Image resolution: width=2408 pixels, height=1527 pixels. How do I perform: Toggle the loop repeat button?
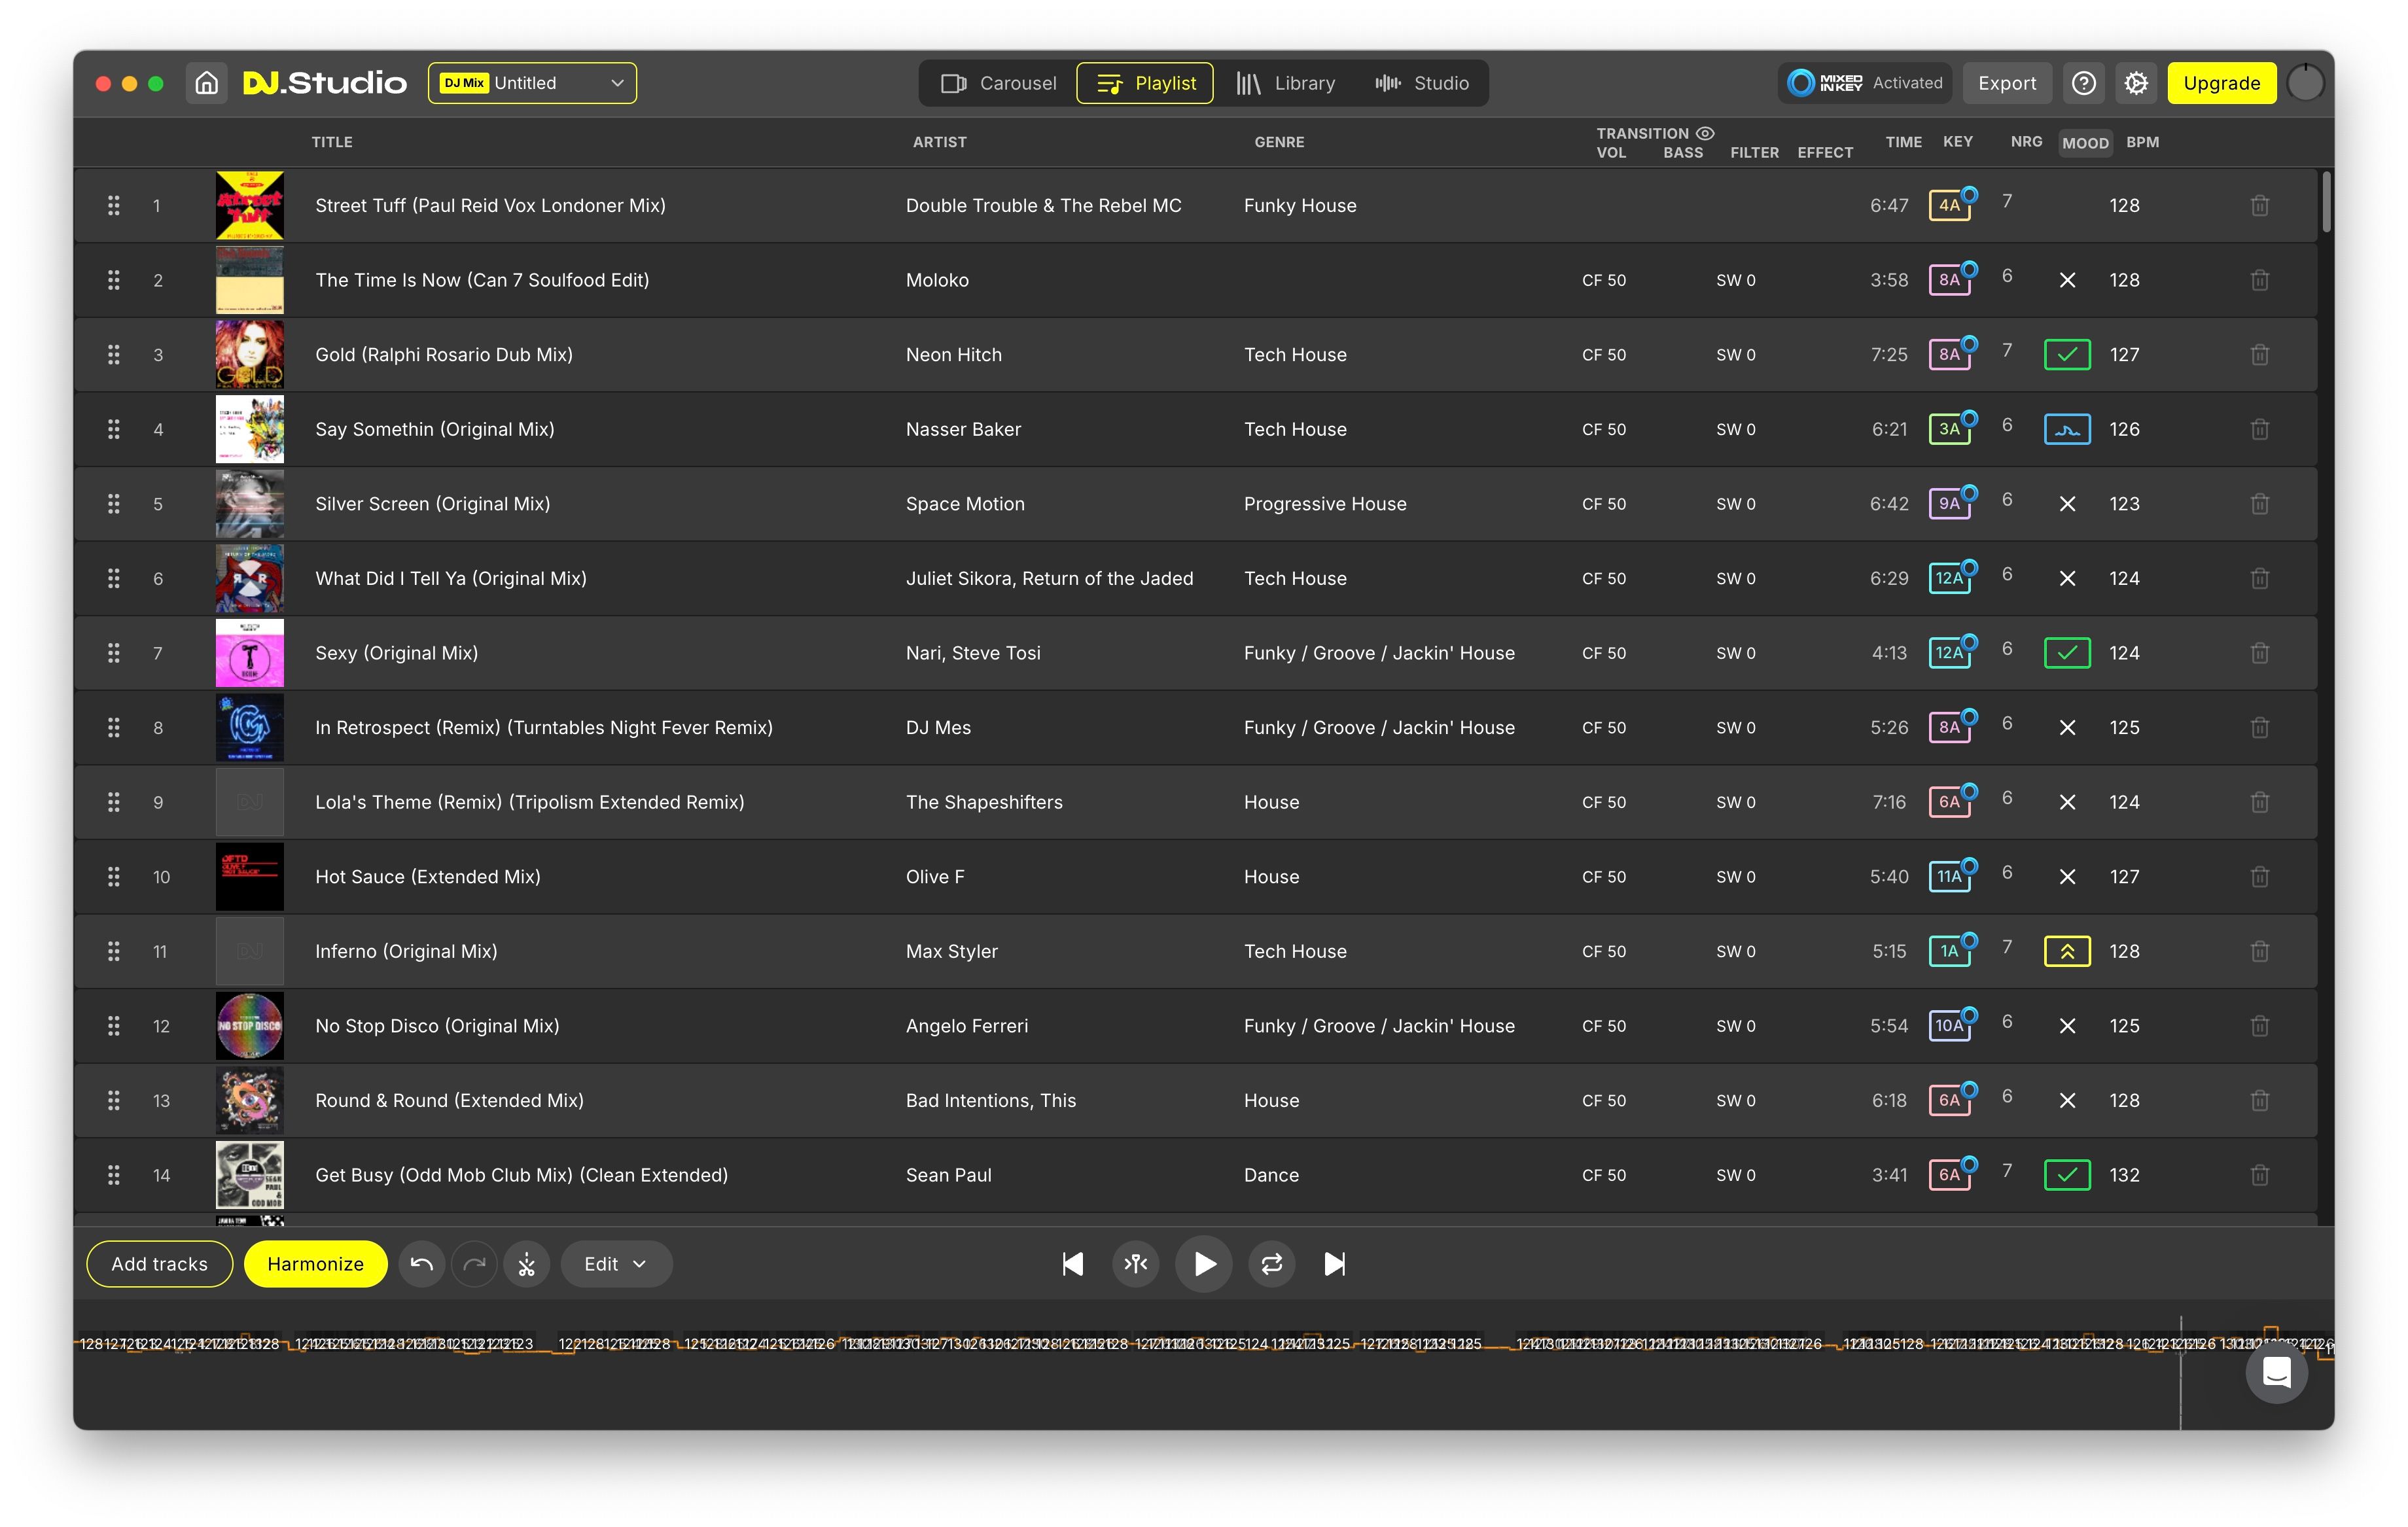pyautogui.click(x=1272, y=1264)
